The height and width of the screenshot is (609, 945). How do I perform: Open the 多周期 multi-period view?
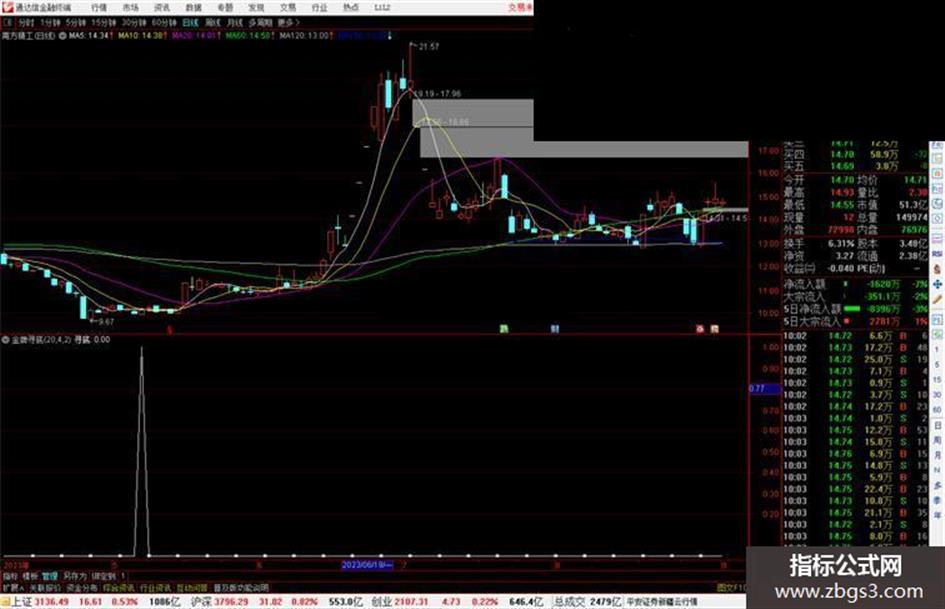[260, 23]
